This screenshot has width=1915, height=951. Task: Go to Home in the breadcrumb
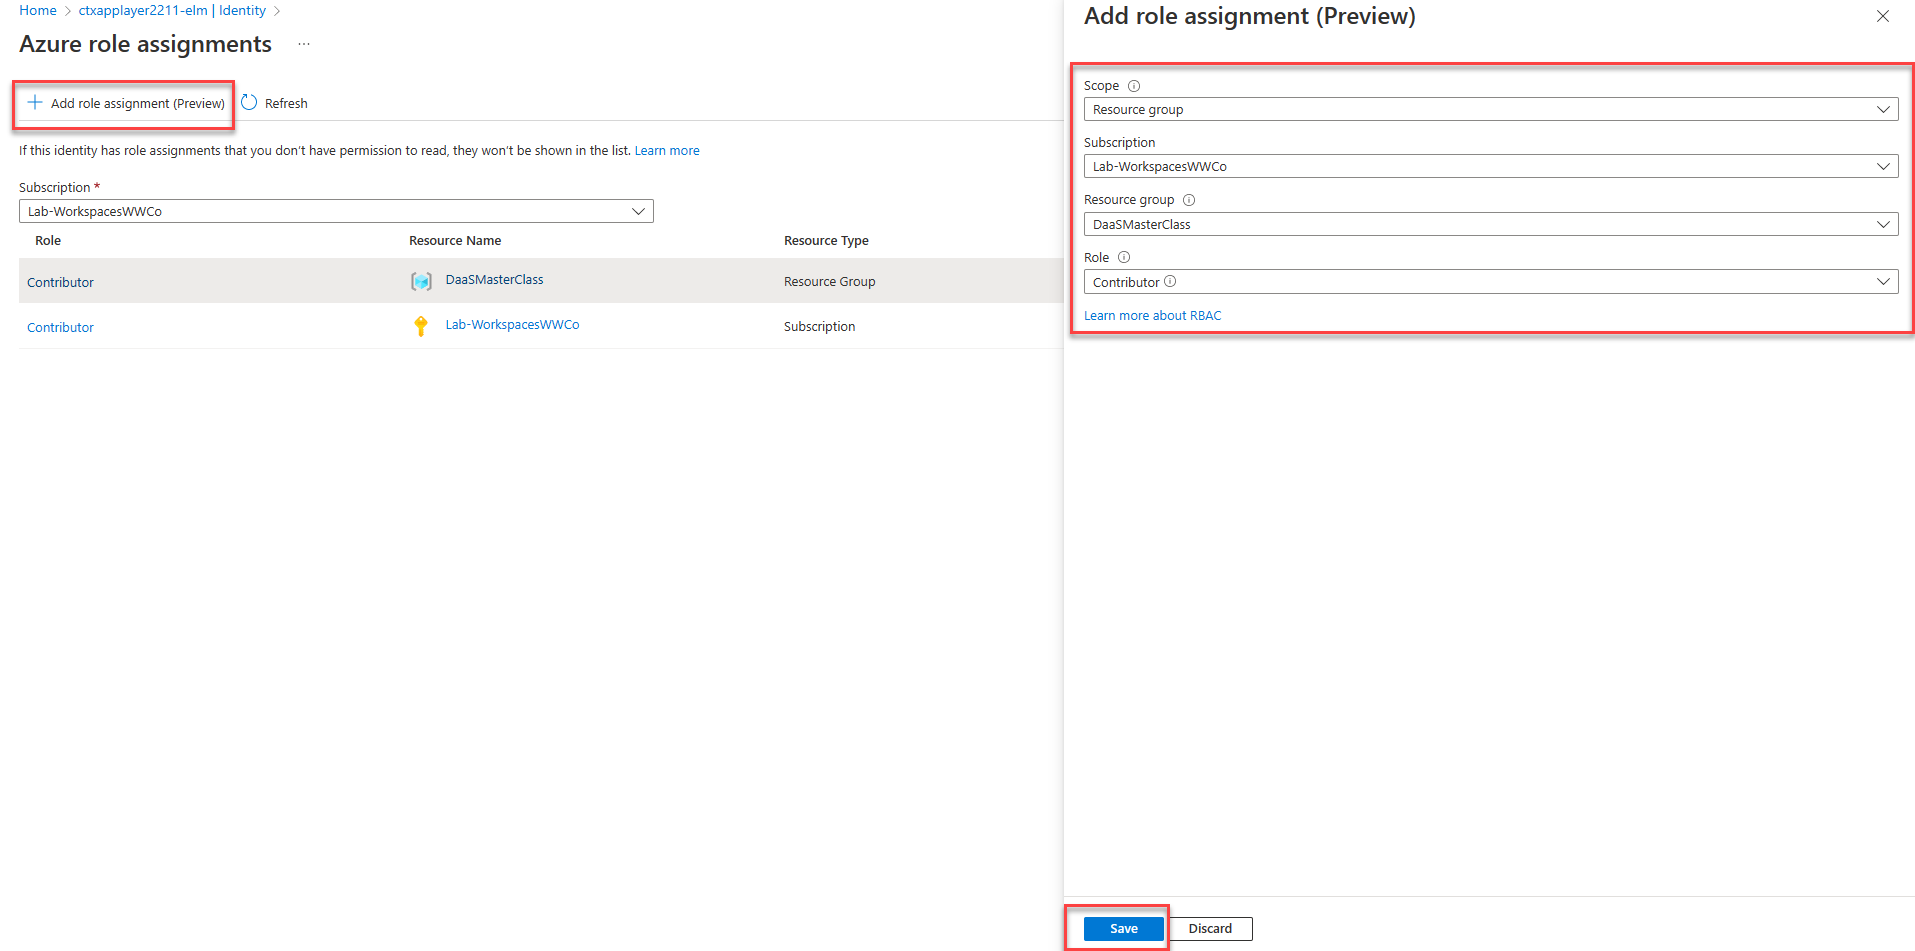click(38, 11)
